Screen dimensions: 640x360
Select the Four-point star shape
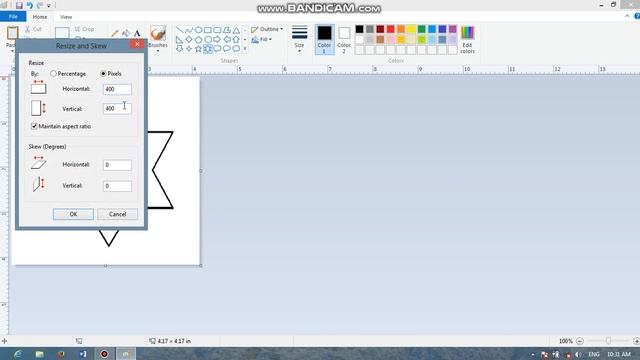point(189,49)
